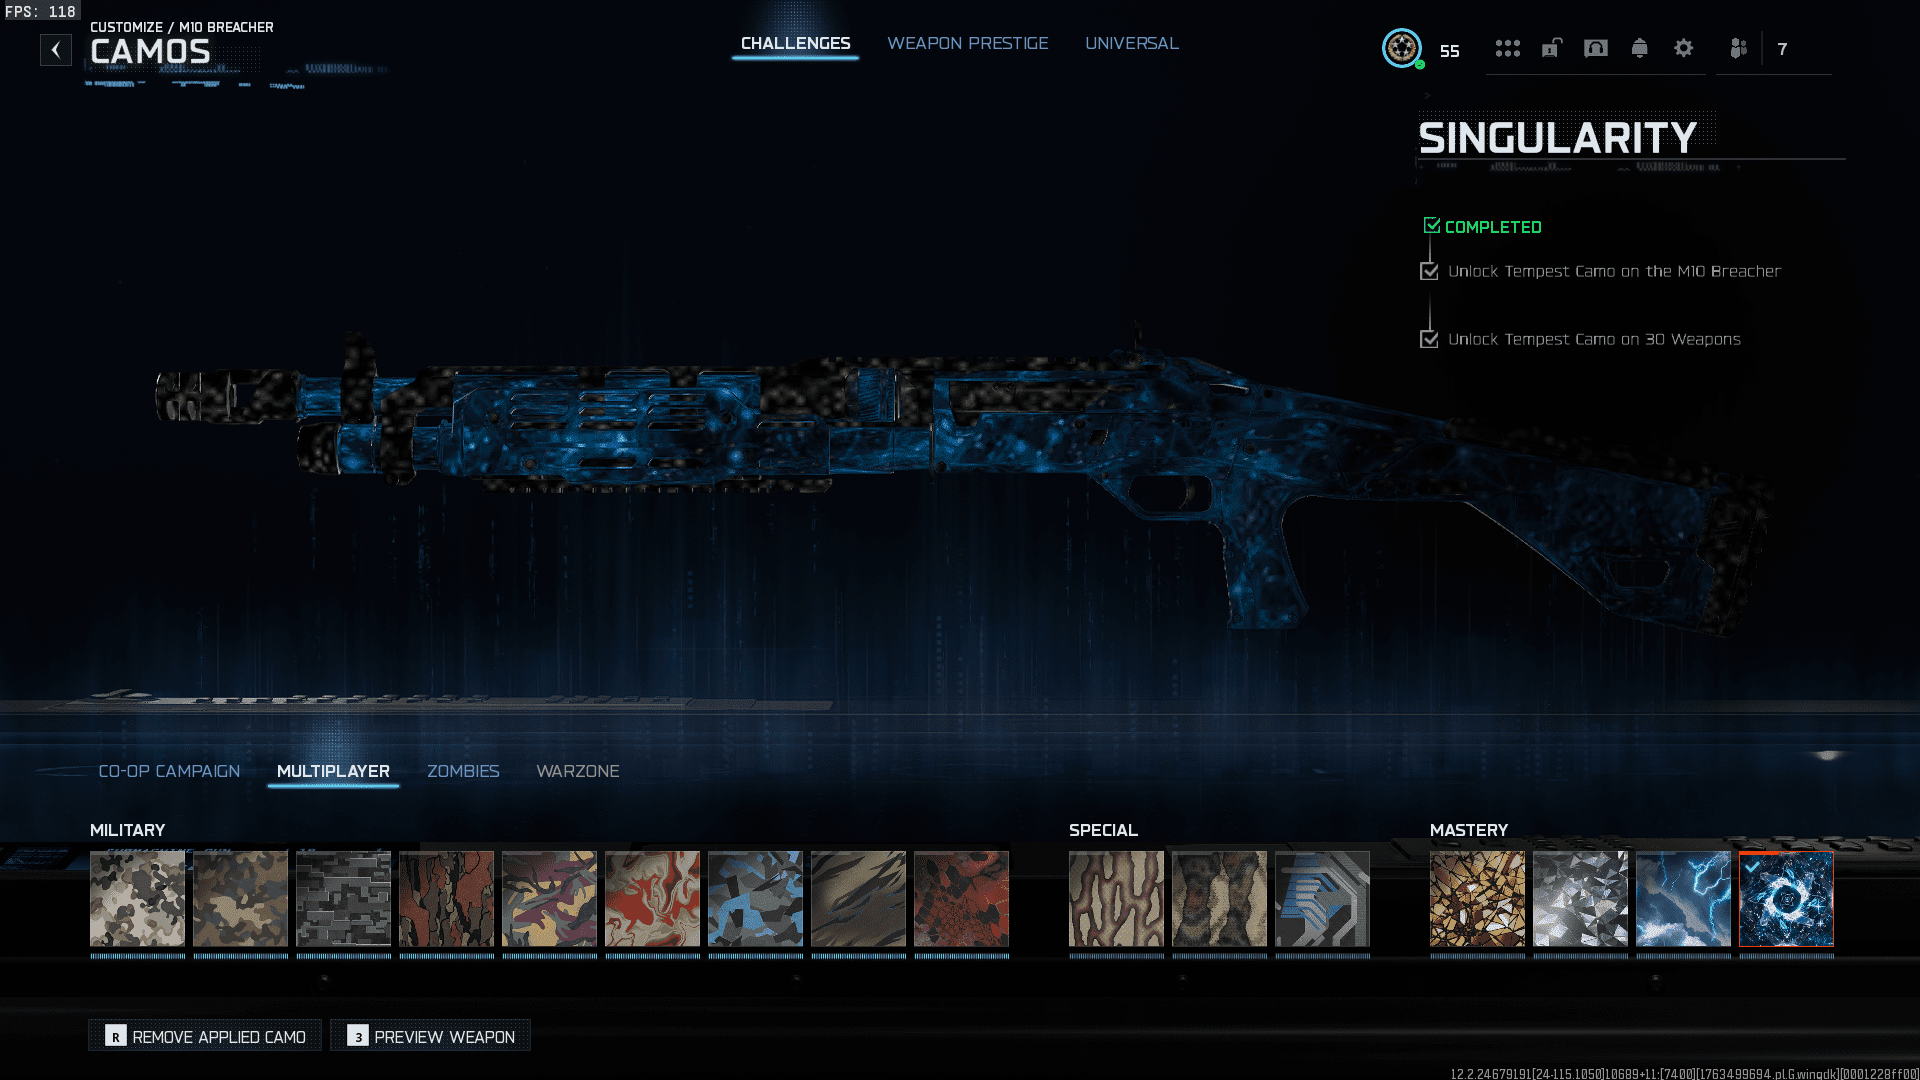Select the Warzone camo mode tab
This screenshot has width=1920, height=1080.
pyautogui.click(x=577, y=771)
